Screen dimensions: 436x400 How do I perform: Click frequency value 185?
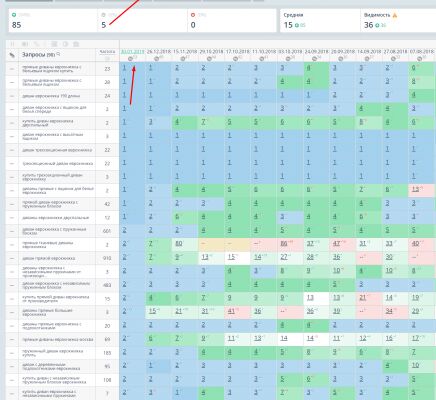pos(107,353)
